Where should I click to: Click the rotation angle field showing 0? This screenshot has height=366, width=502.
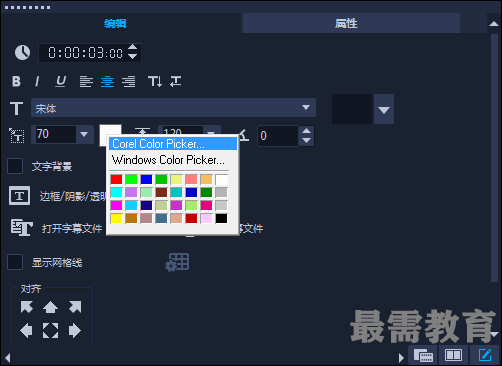tap(279, 136)
